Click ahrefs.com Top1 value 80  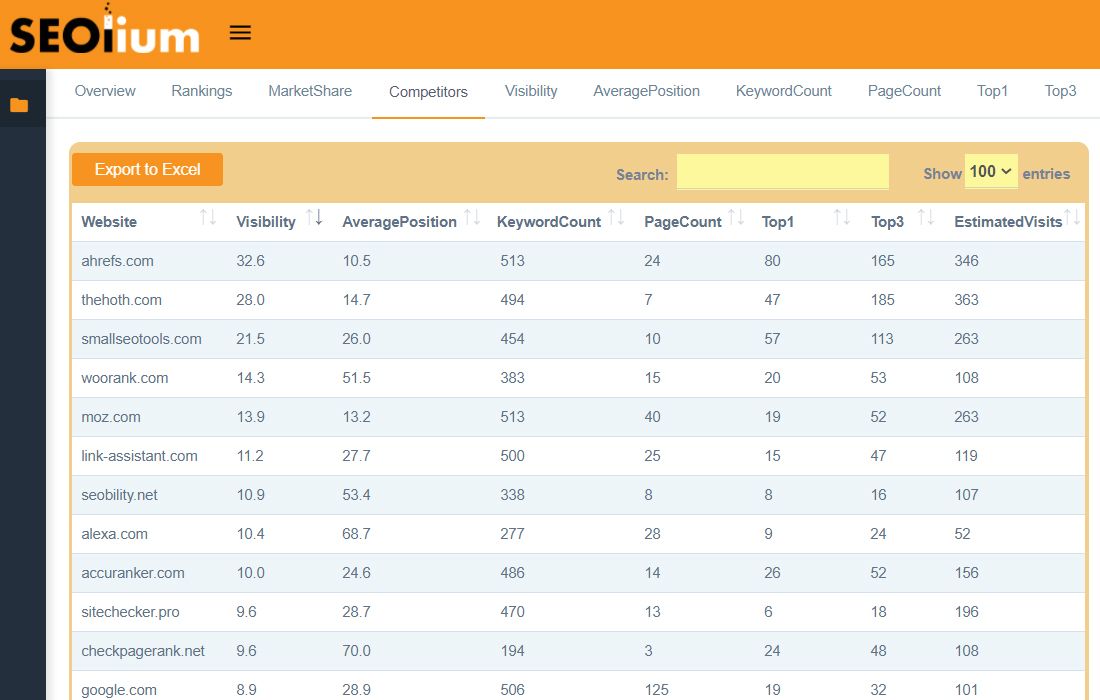point(772,261)
